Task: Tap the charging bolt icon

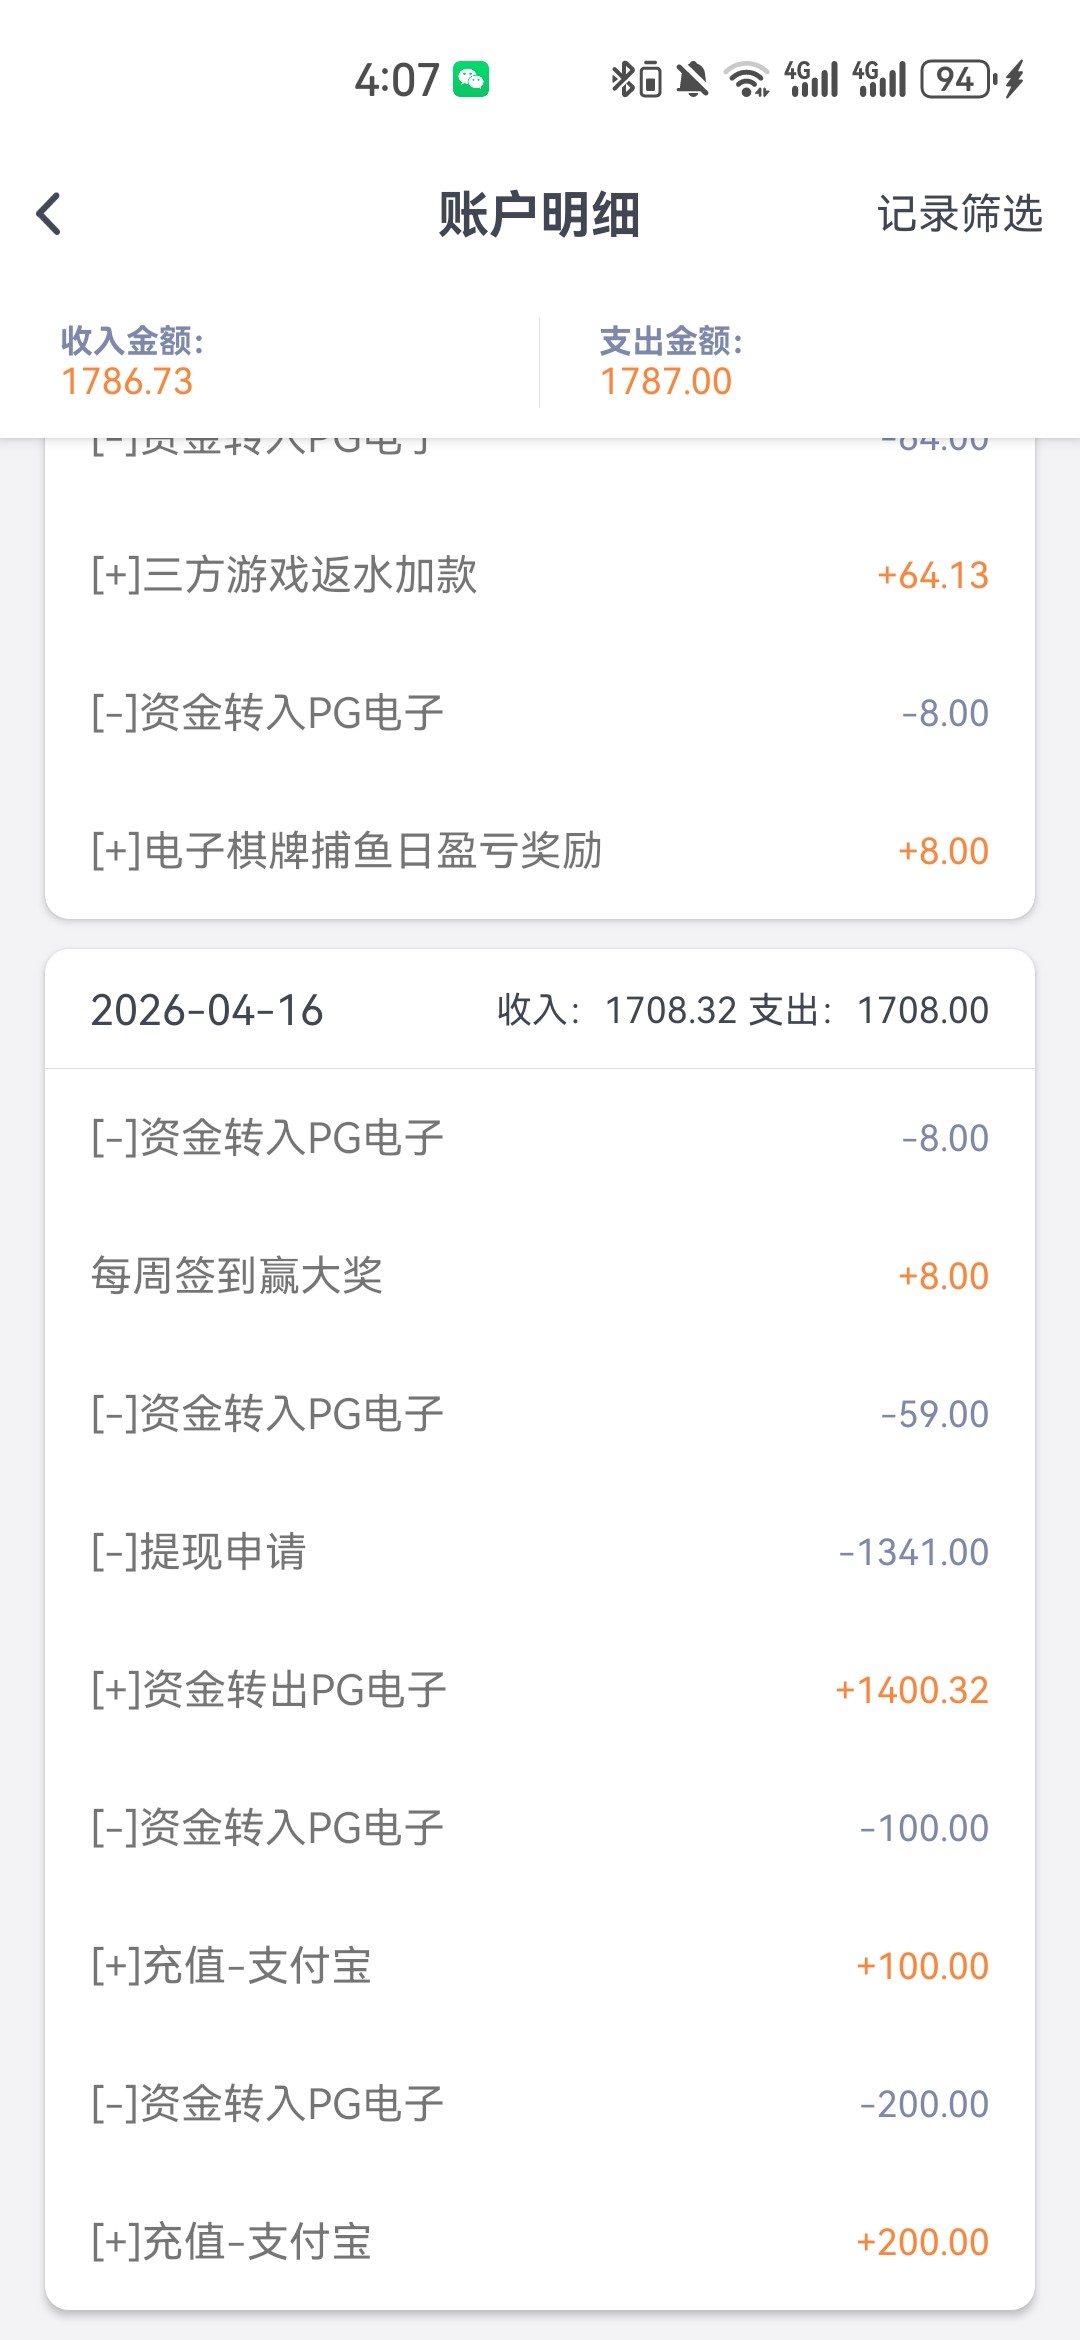Action: 1015,79
